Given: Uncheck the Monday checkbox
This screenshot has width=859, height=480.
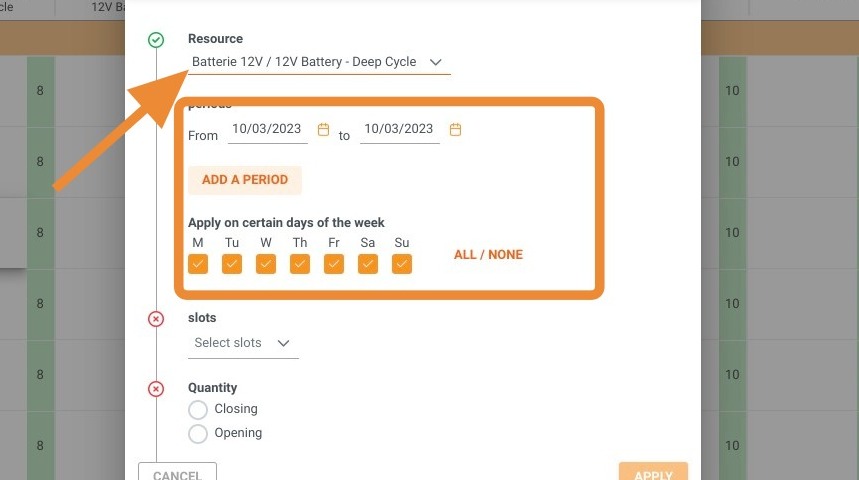Looking at the screenshot, I should [198, 264].
